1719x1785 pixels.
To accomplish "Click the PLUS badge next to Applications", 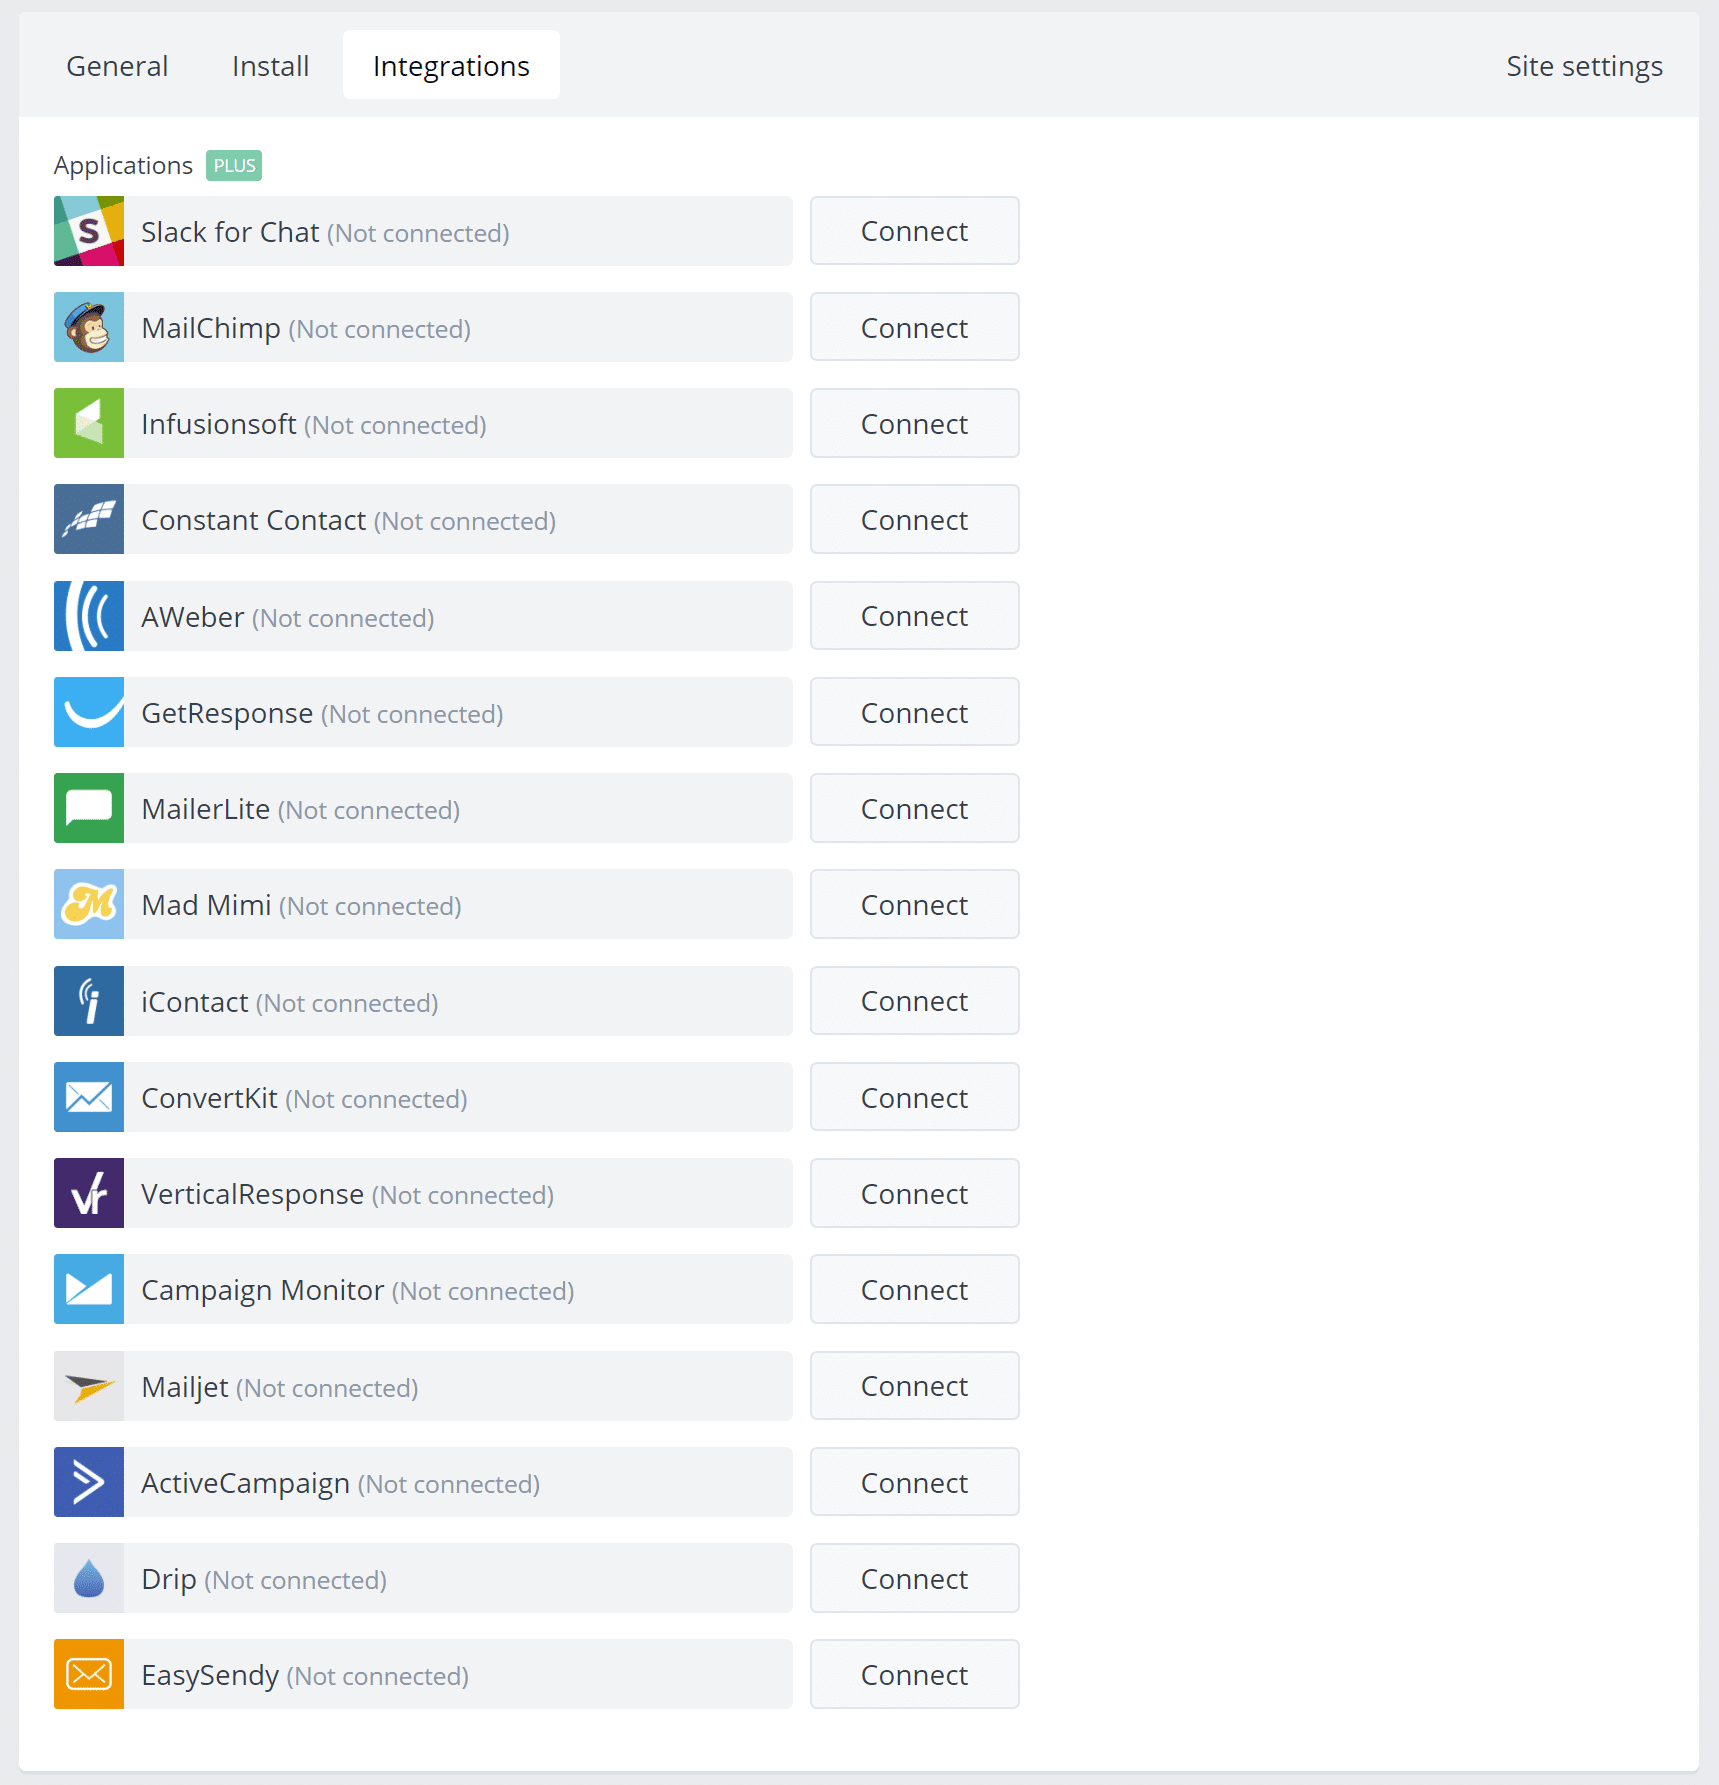I will tap(234, 165).
